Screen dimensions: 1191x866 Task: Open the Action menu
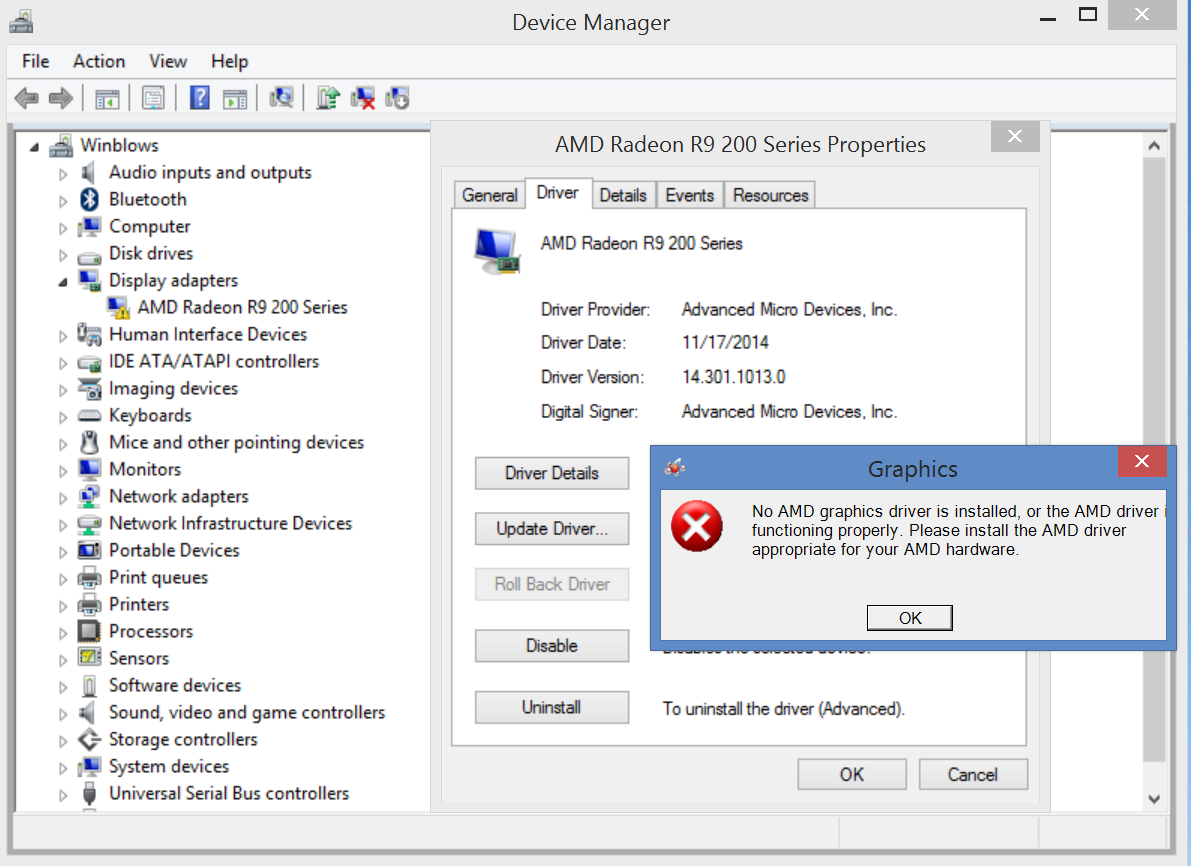pyautogui.click(x=99, y=62)
